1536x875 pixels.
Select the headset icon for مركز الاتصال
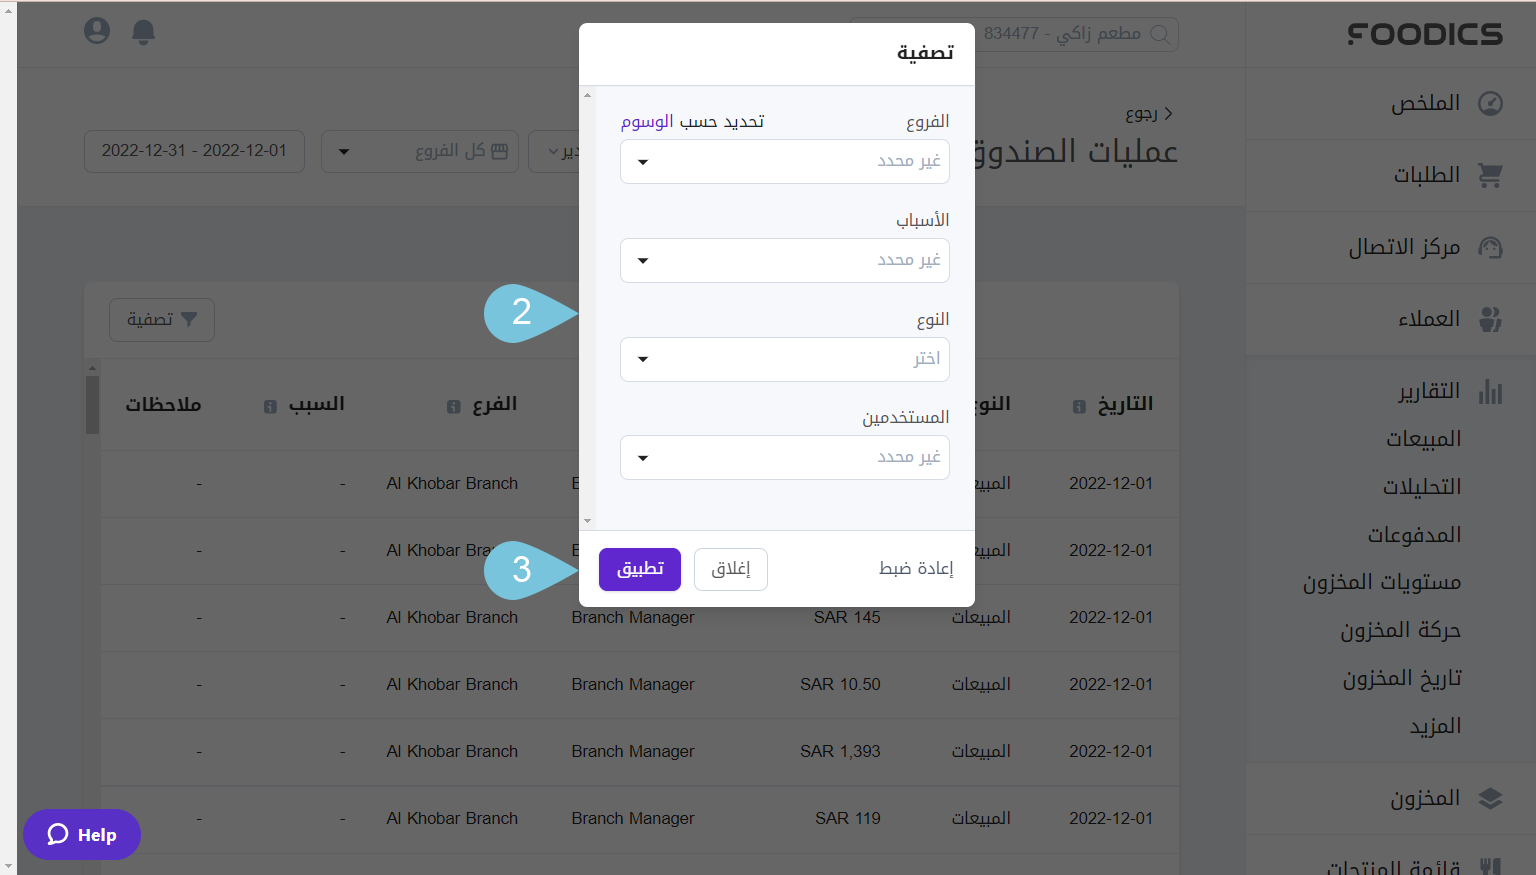(1491, 247)
